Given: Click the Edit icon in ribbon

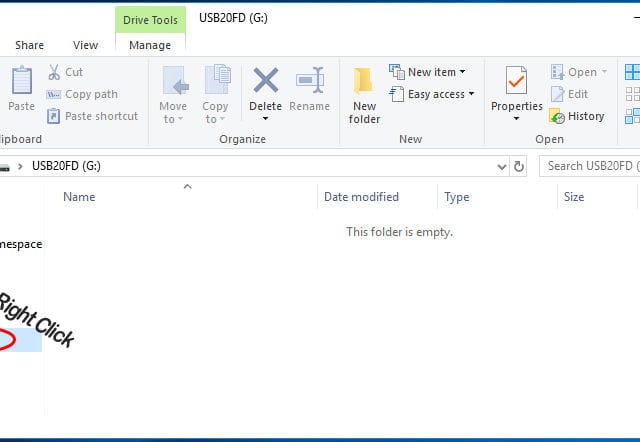Looking at the screenshot, I should pos(557,94).
